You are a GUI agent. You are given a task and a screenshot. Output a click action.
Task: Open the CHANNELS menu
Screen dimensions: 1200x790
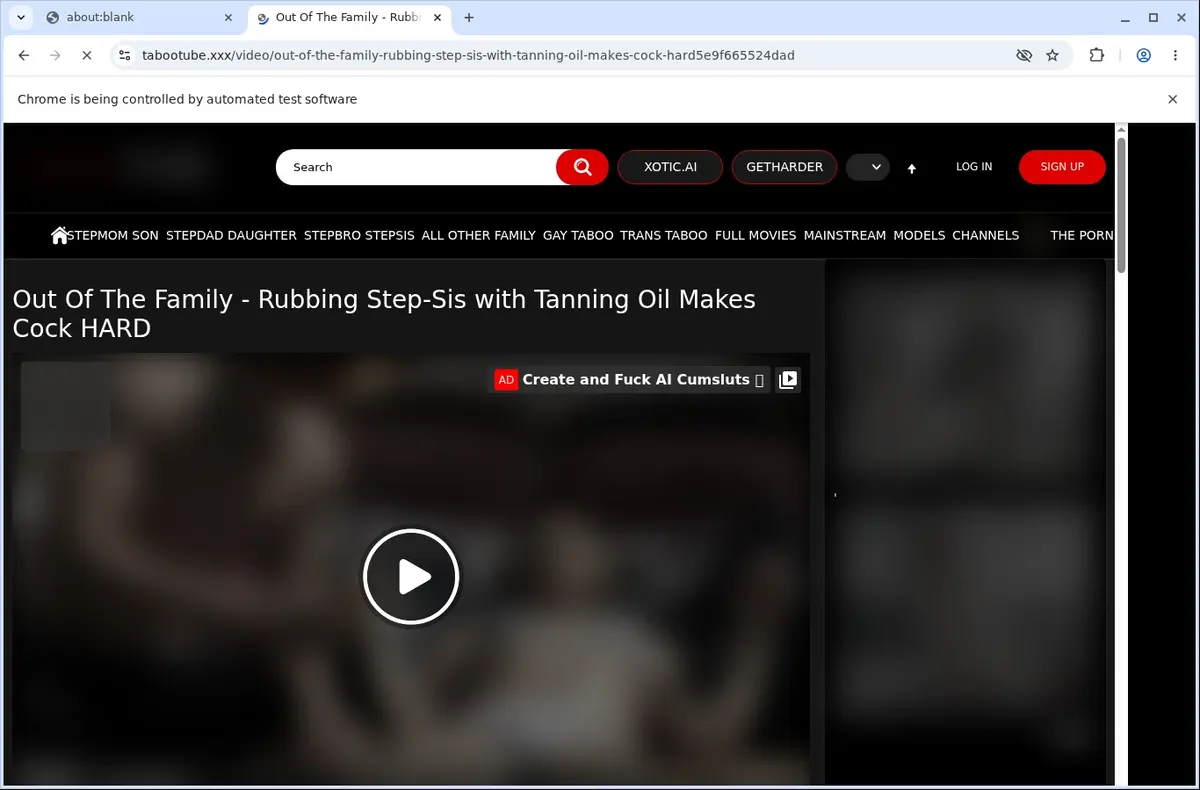986,235
